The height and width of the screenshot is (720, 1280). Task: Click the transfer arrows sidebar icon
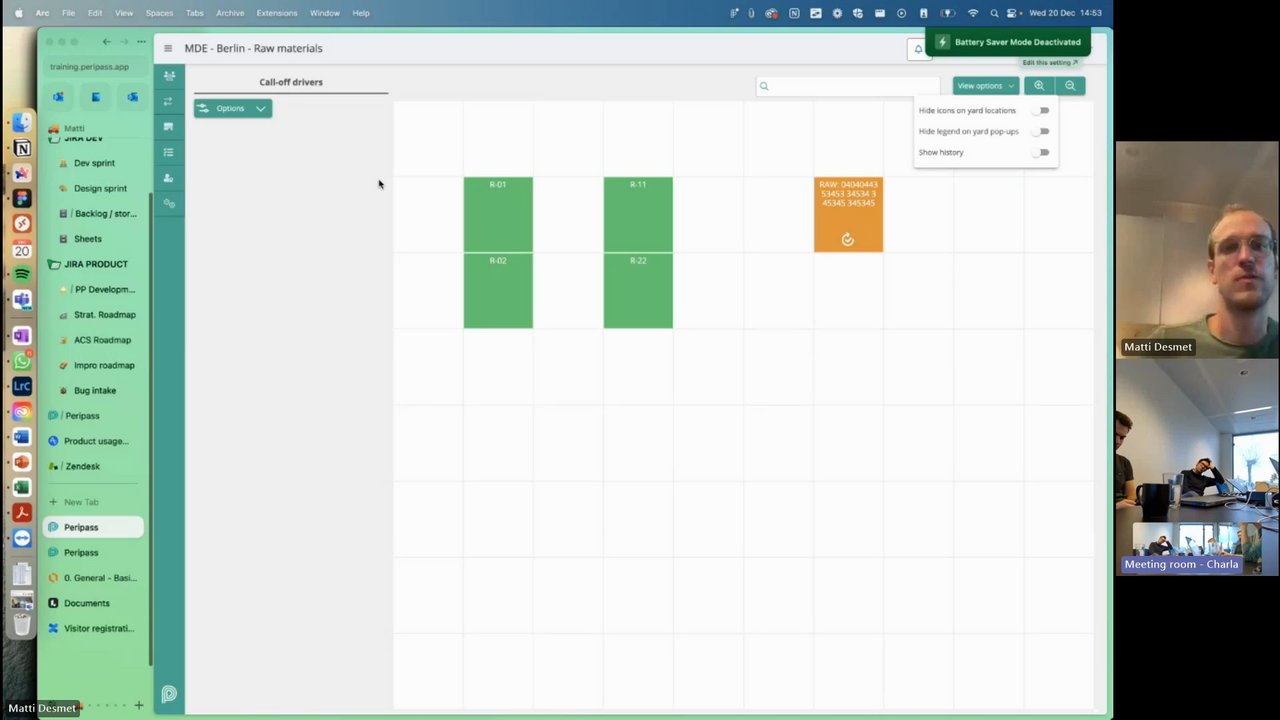168,101
